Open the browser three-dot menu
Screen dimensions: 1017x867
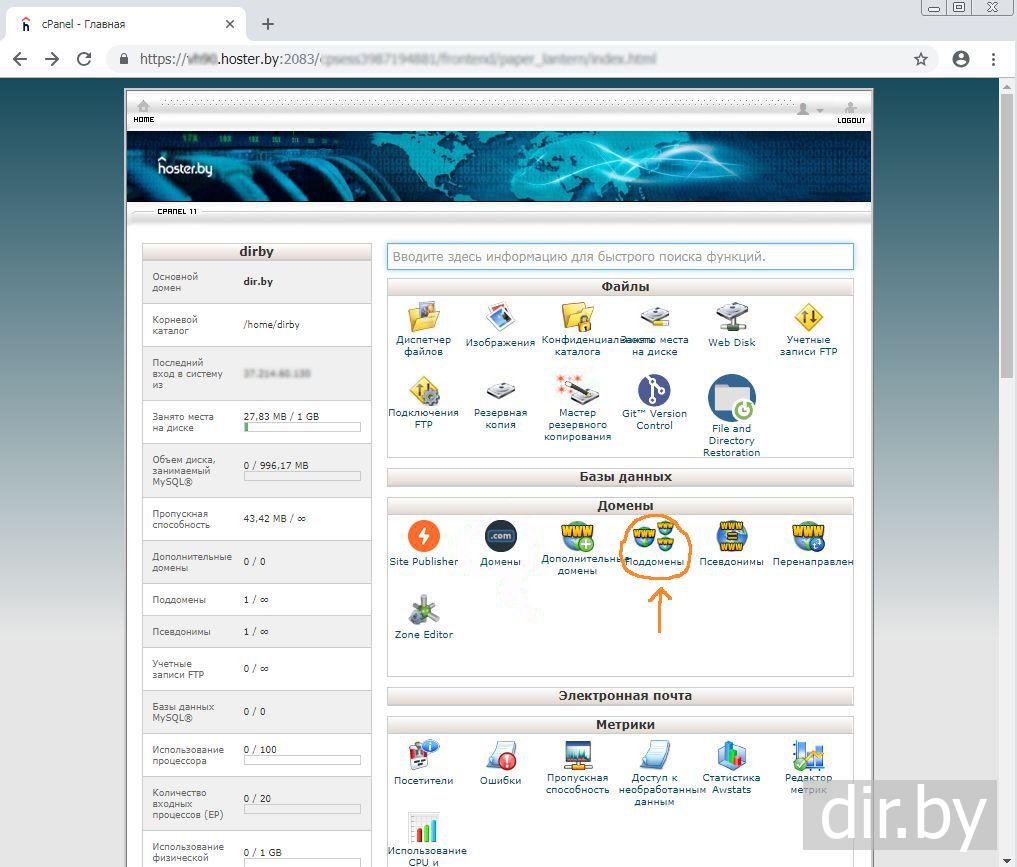(x=993, y=59)
